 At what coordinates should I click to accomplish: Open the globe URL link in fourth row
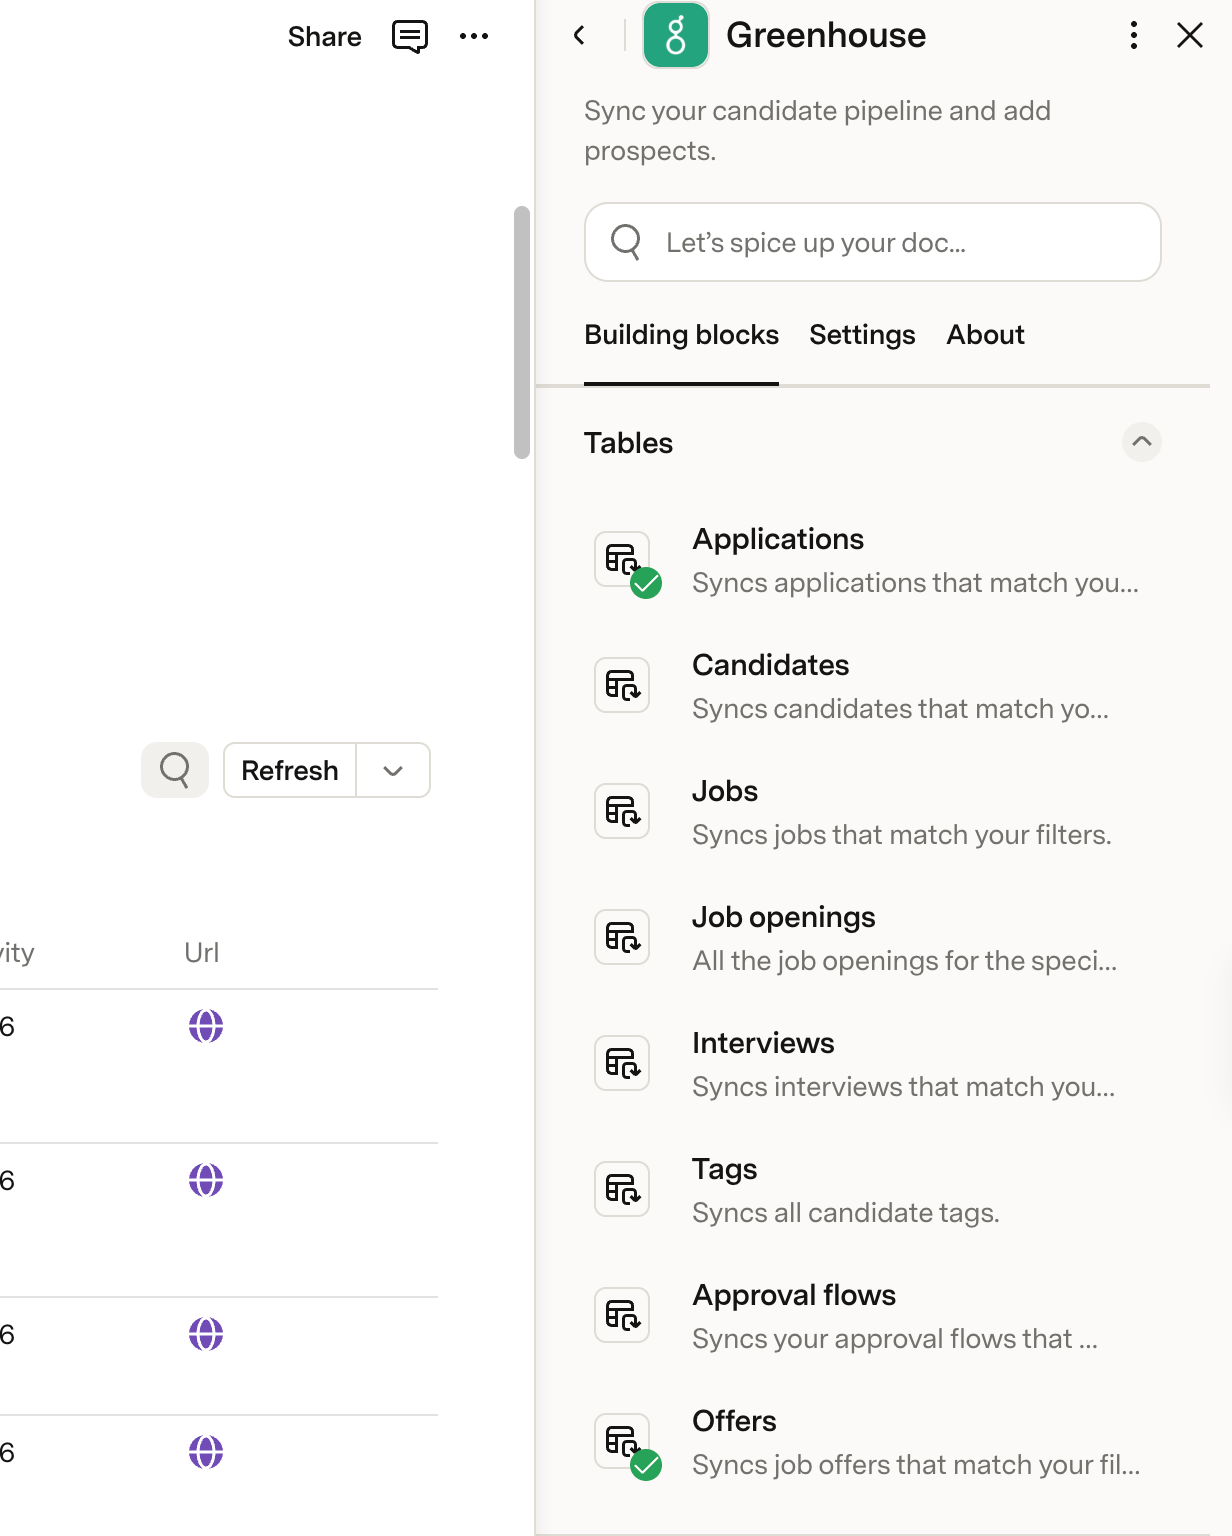click(x=206, y=1452)
